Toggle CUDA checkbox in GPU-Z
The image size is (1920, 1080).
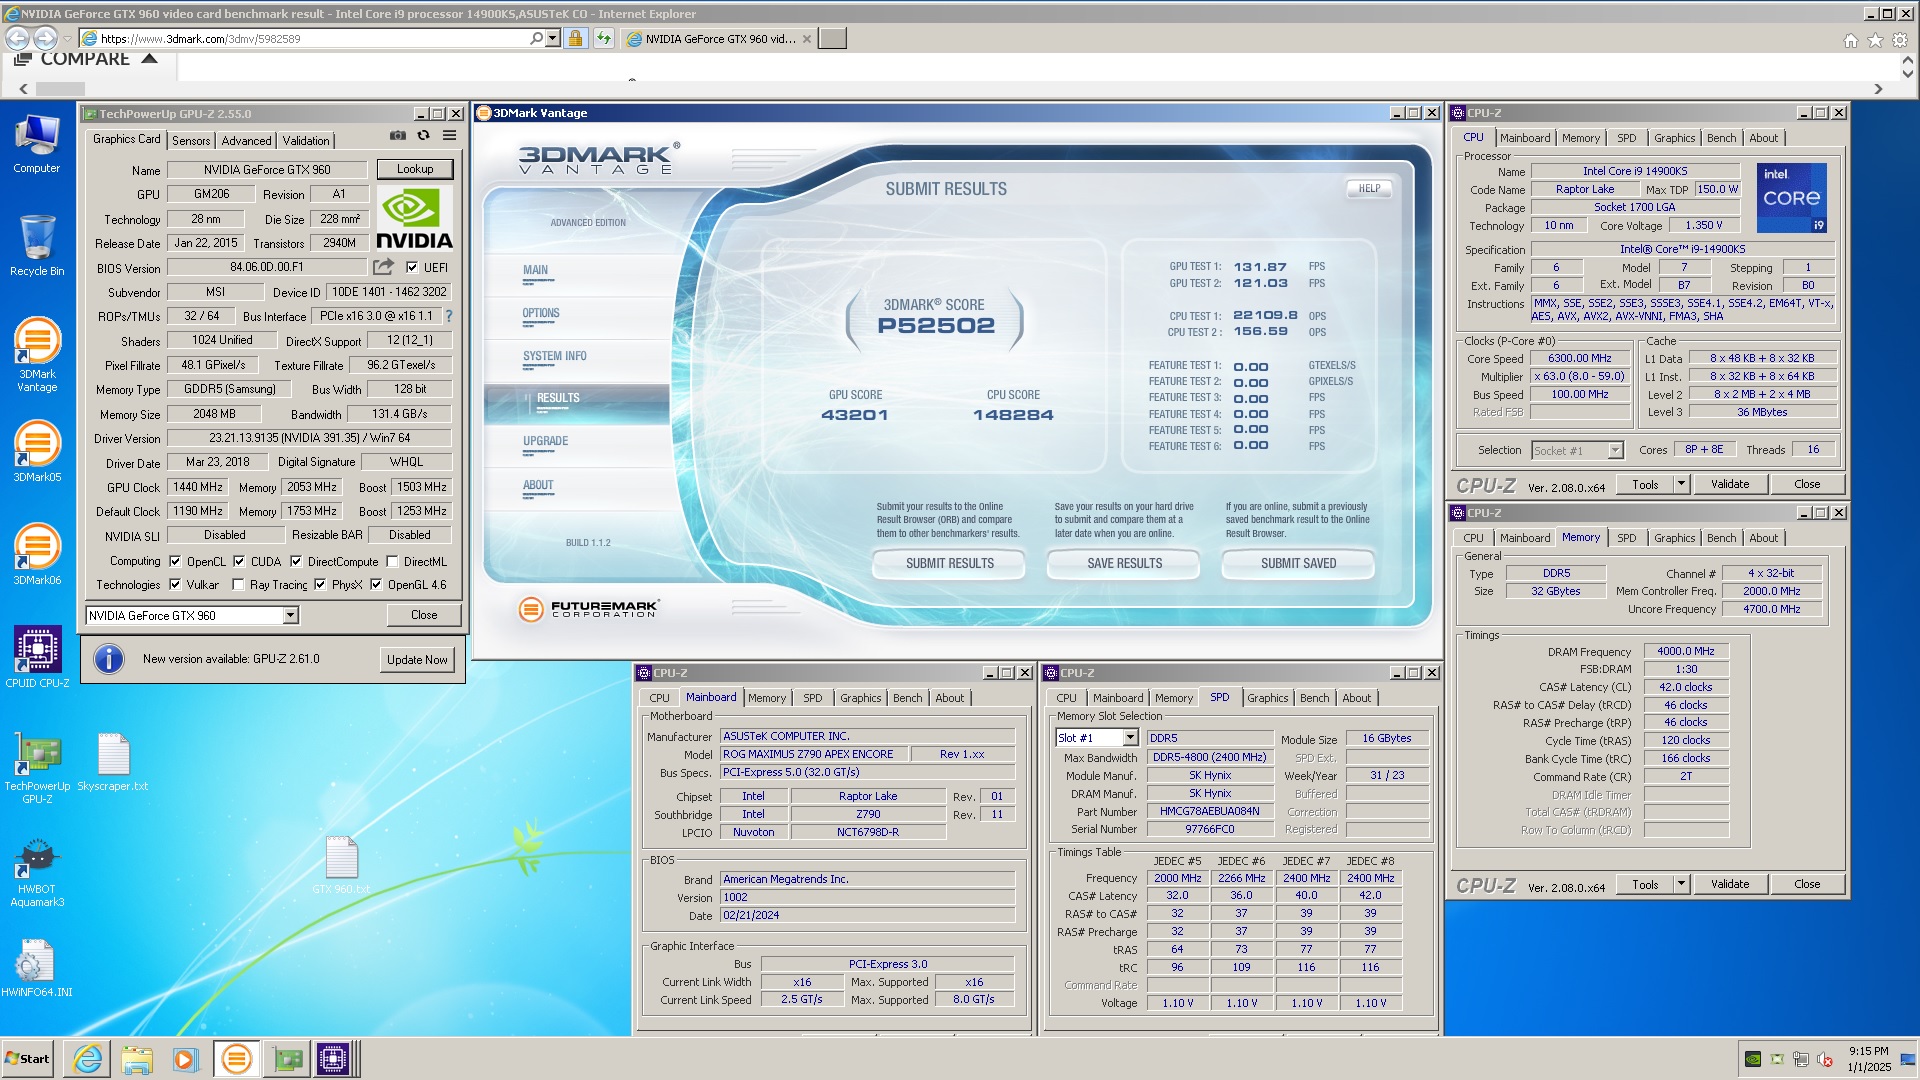239,561
